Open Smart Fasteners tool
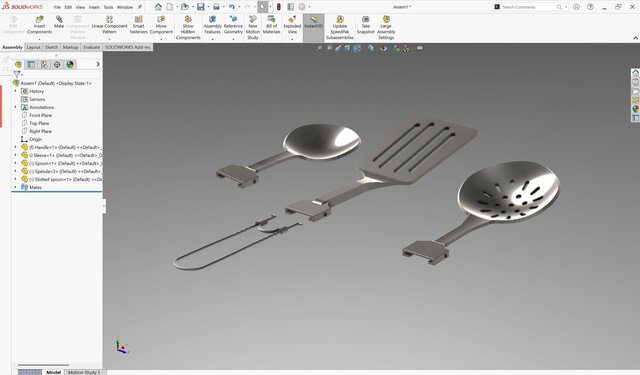Image resolution: width=640 pixels, height=375 pixels. tap(138, 25)
